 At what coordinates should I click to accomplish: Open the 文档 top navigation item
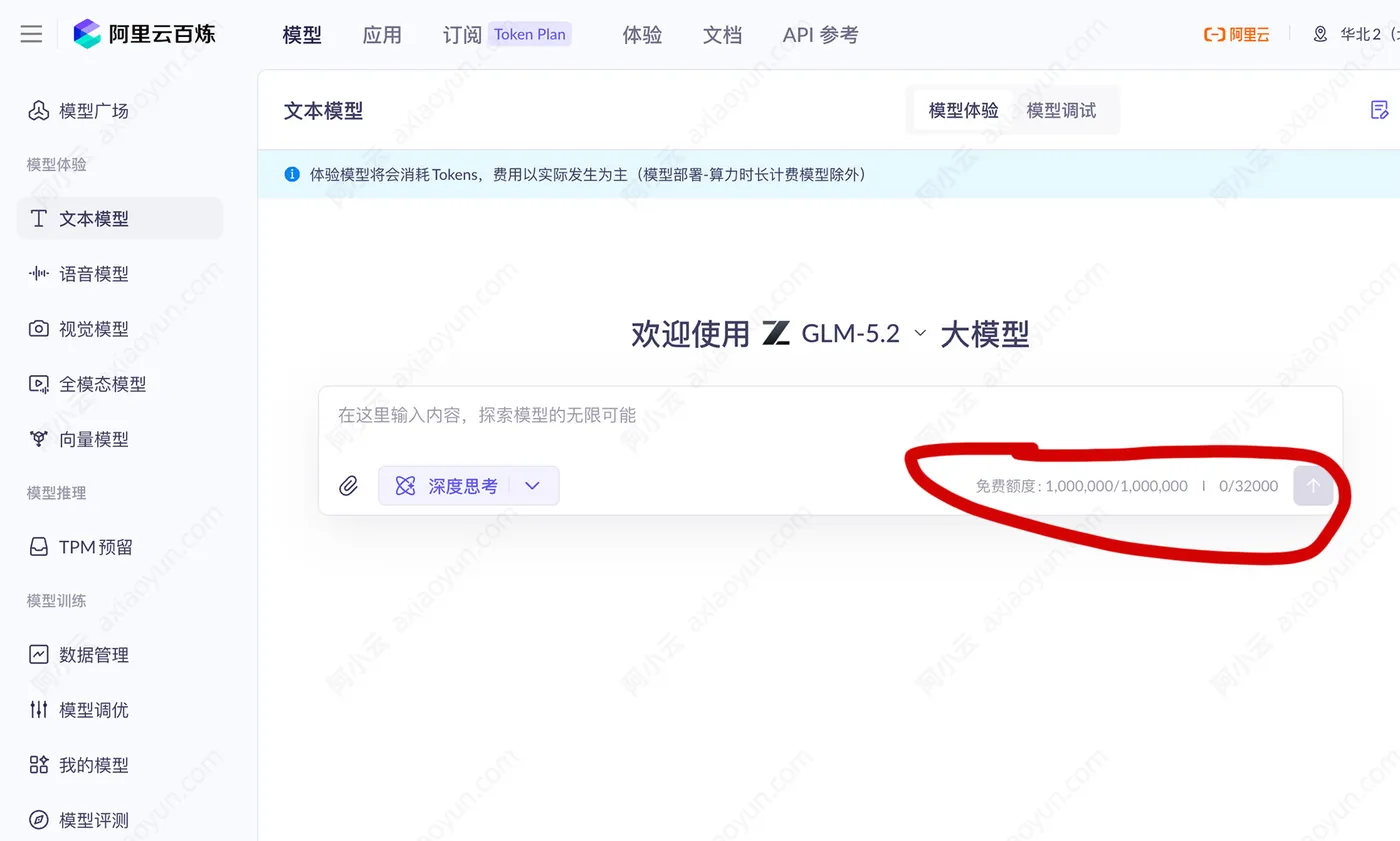(x=722, y=35)
